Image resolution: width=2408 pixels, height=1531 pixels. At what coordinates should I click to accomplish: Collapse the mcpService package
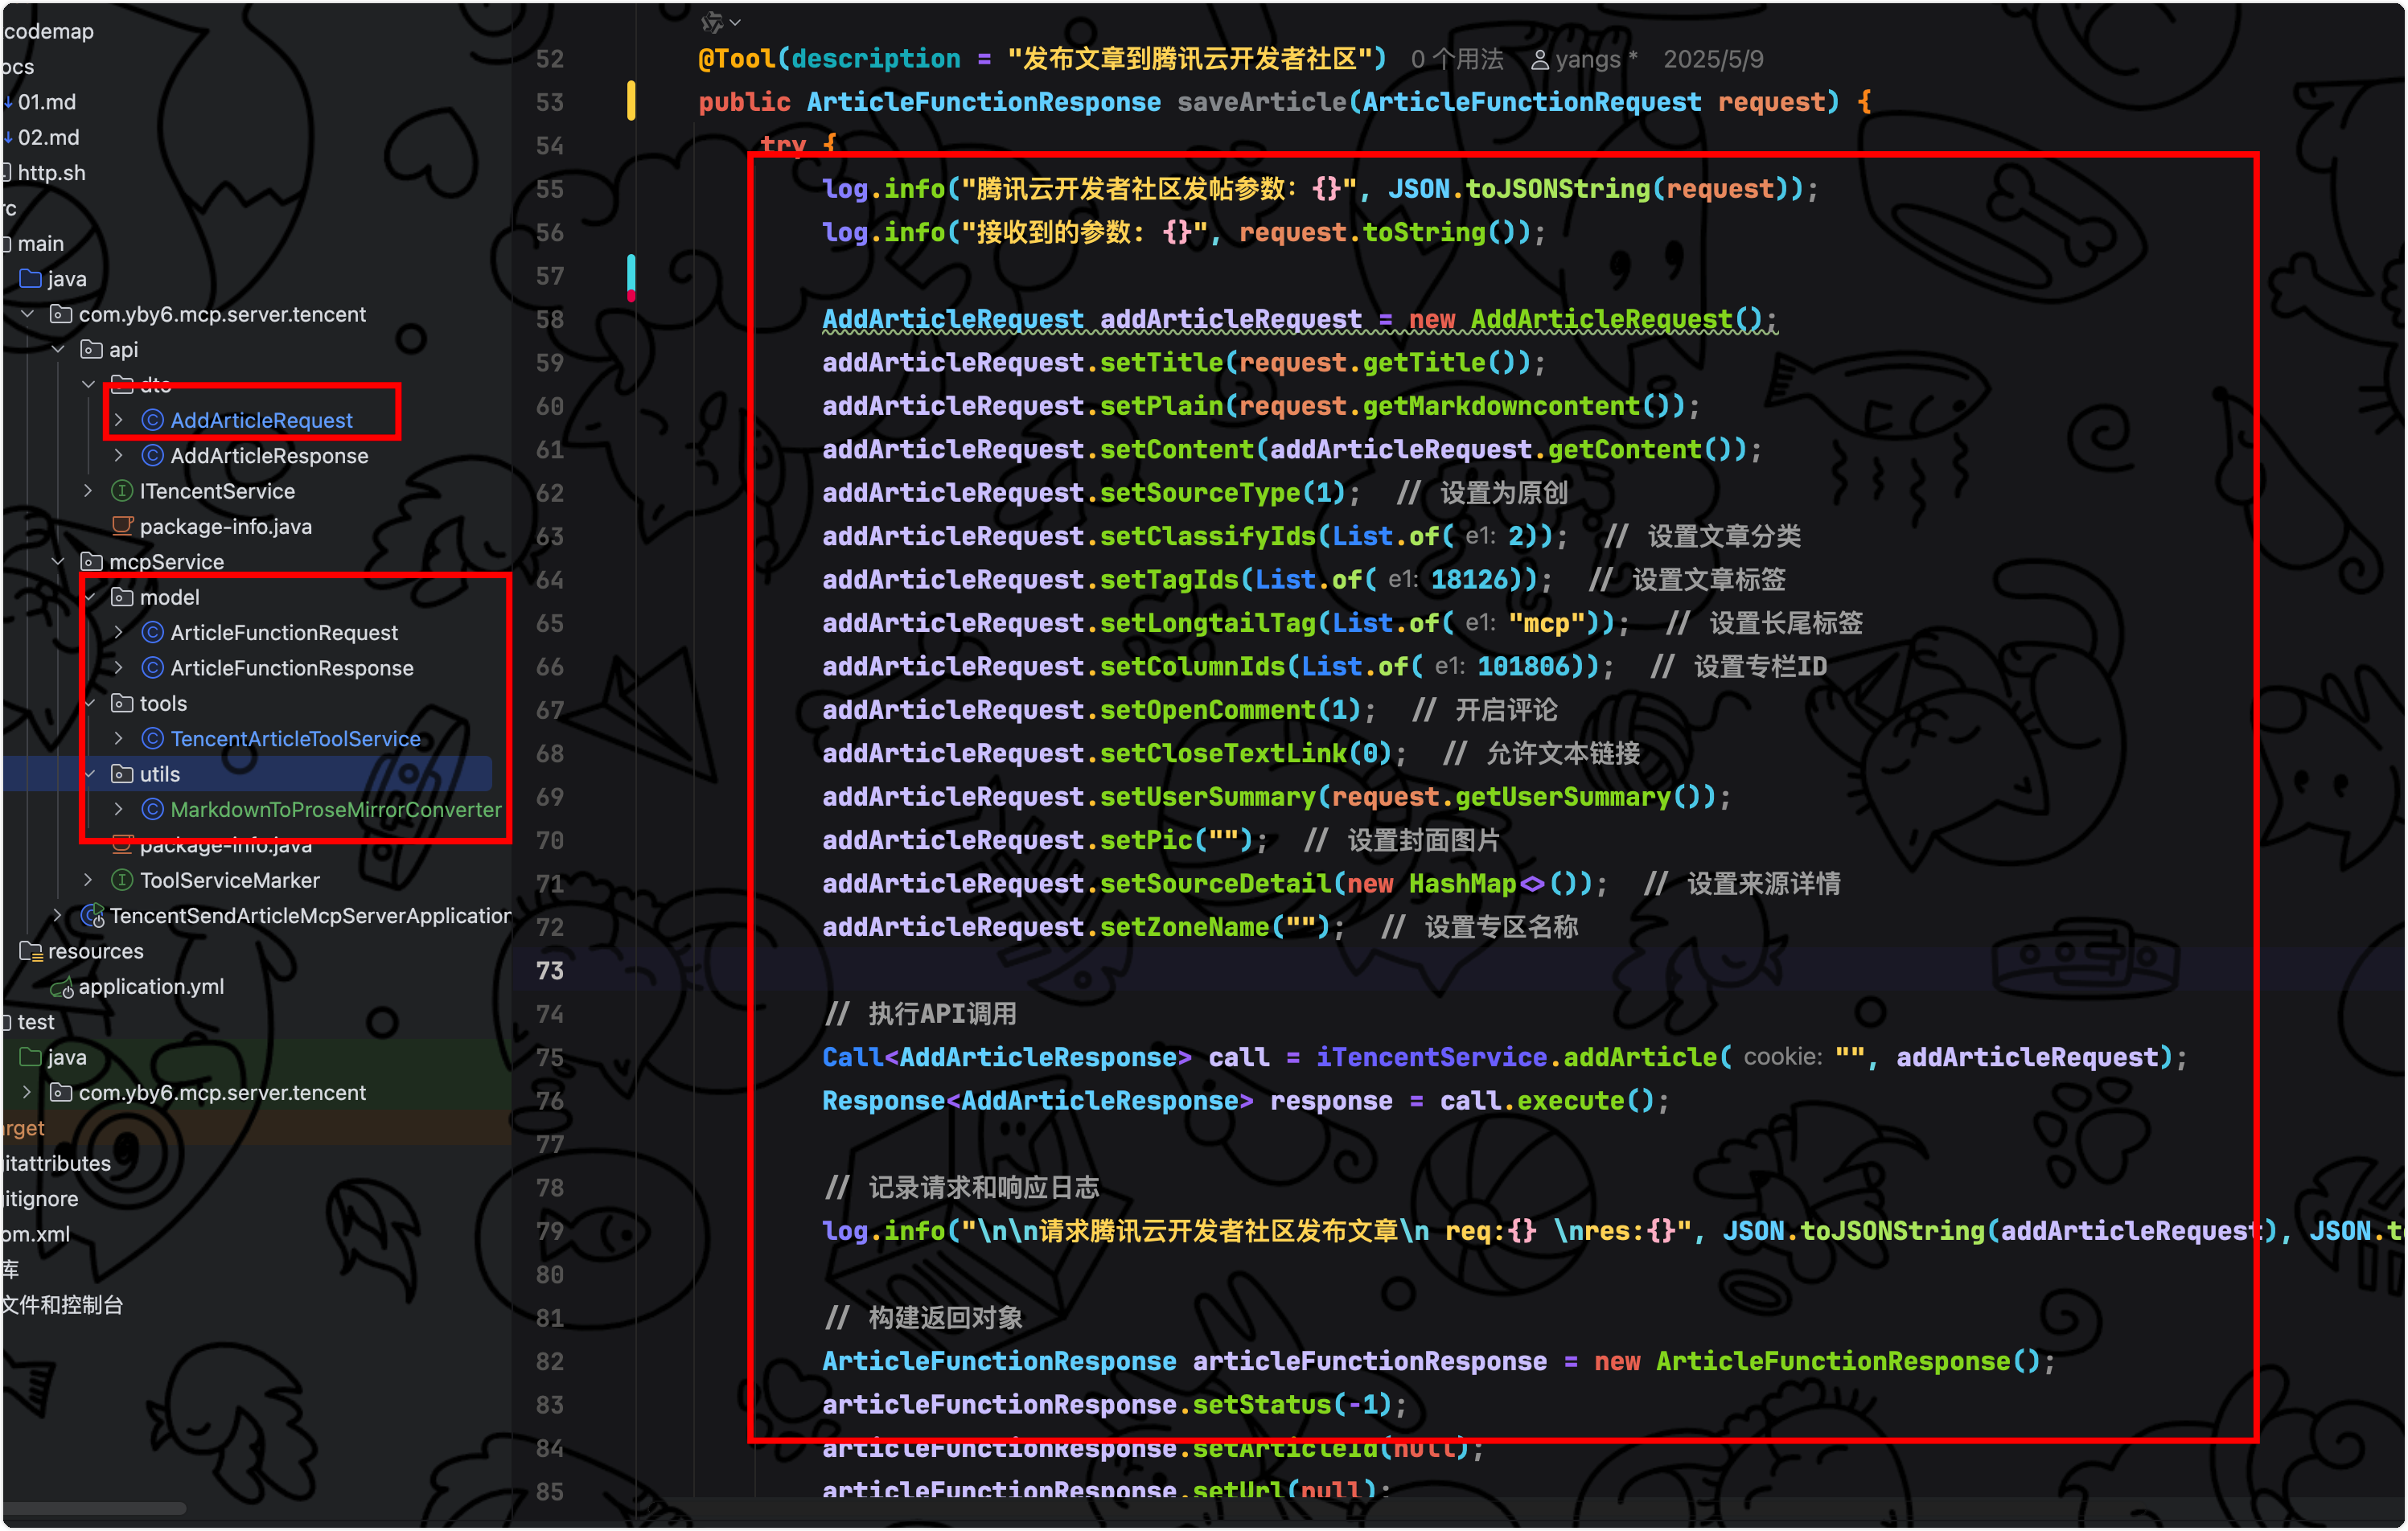(58, 561)
